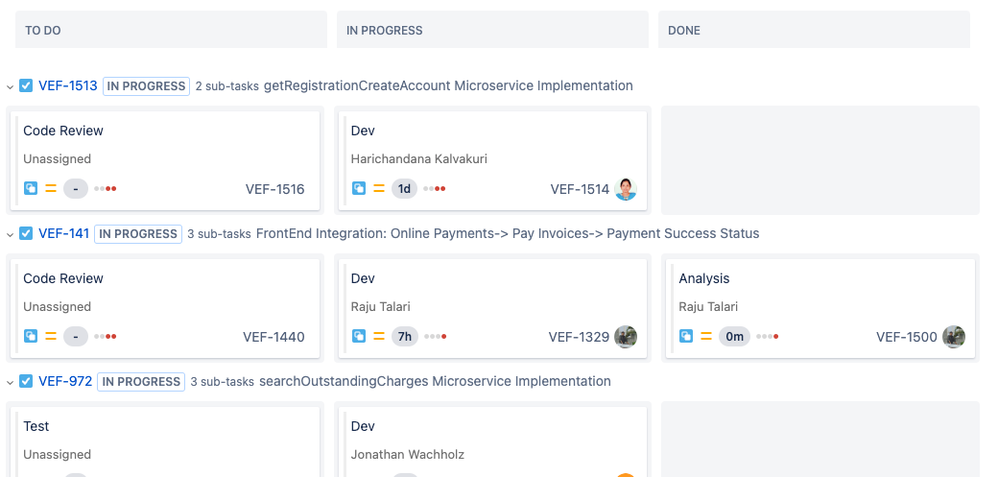Click medium priority icon on VEF-1514 card

pos(379,189)
